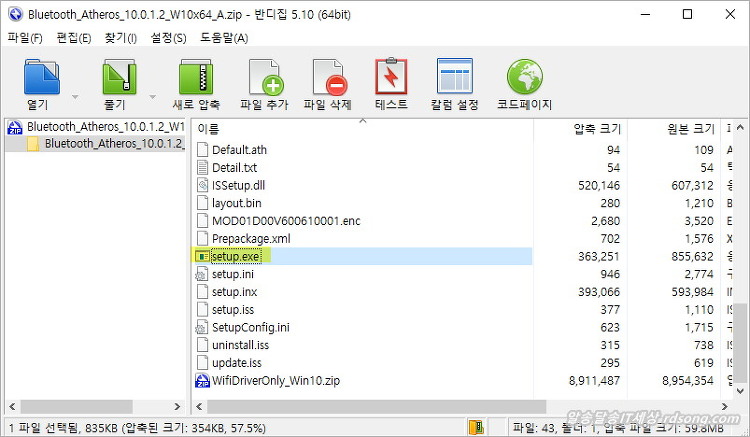This screenshot has height=437, width=750.
Task: Click the 새로 압축 (New archive) icon
Action: (x=196, y=78)
